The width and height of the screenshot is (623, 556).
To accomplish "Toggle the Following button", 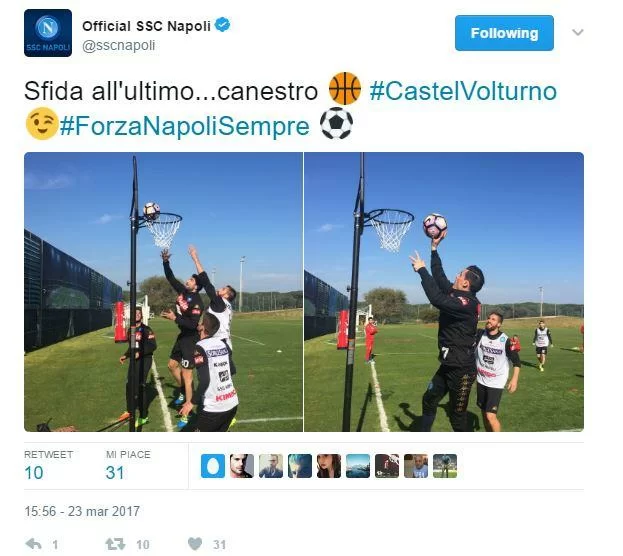I will (x=504, y=33).
